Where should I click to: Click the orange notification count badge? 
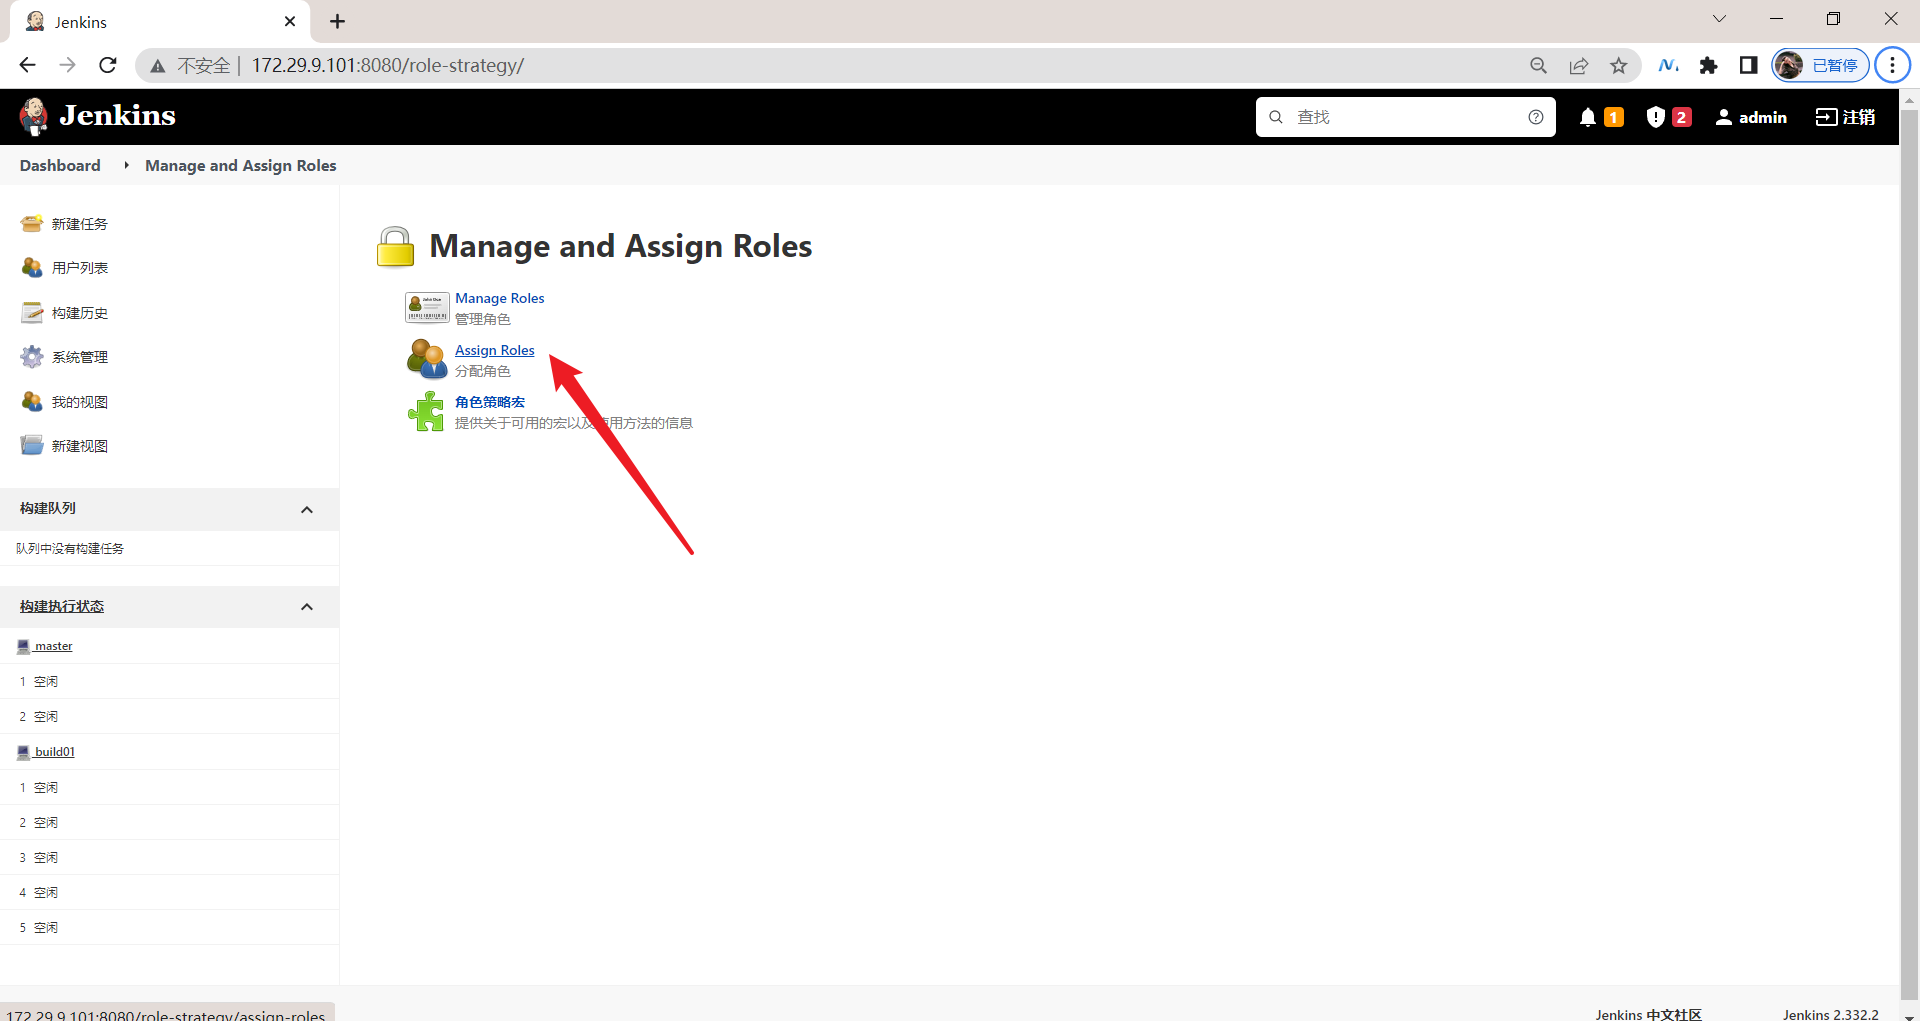pos(1613,117)
